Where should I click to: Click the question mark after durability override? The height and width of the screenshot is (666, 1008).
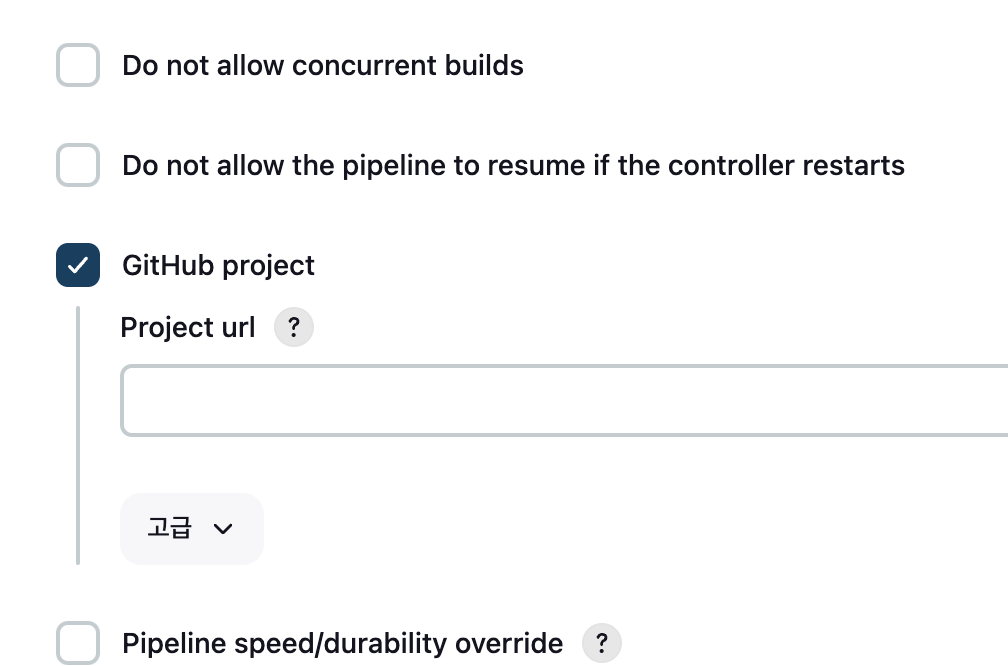602,643
